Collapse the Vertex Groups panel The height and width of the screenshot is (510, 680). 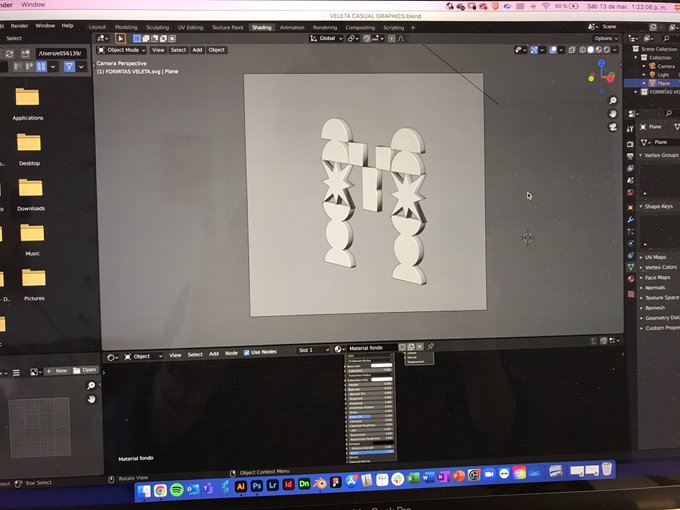(x=641, y=155)
